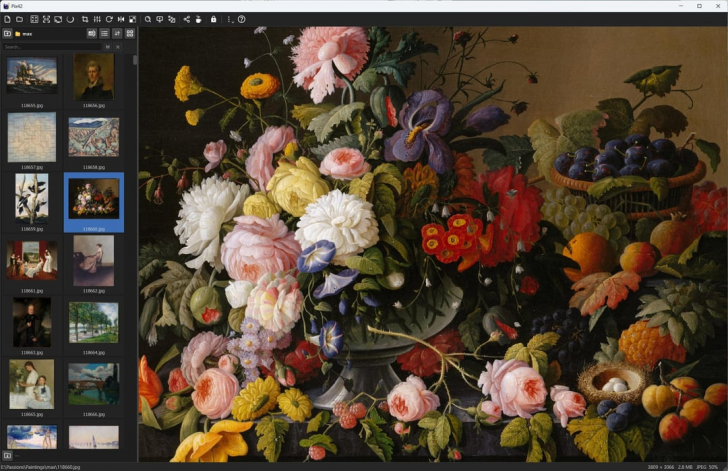
Task: Toggle thumbnail label display icon
Action: [x=92, y=33]
